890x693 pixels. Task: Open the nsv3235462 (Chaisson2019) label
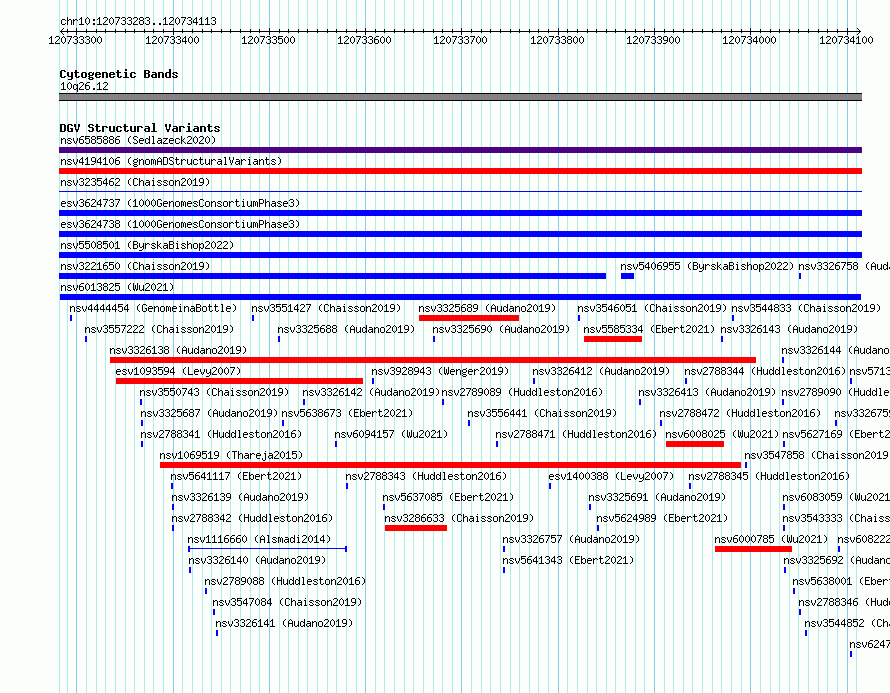(x=135, y=182)
